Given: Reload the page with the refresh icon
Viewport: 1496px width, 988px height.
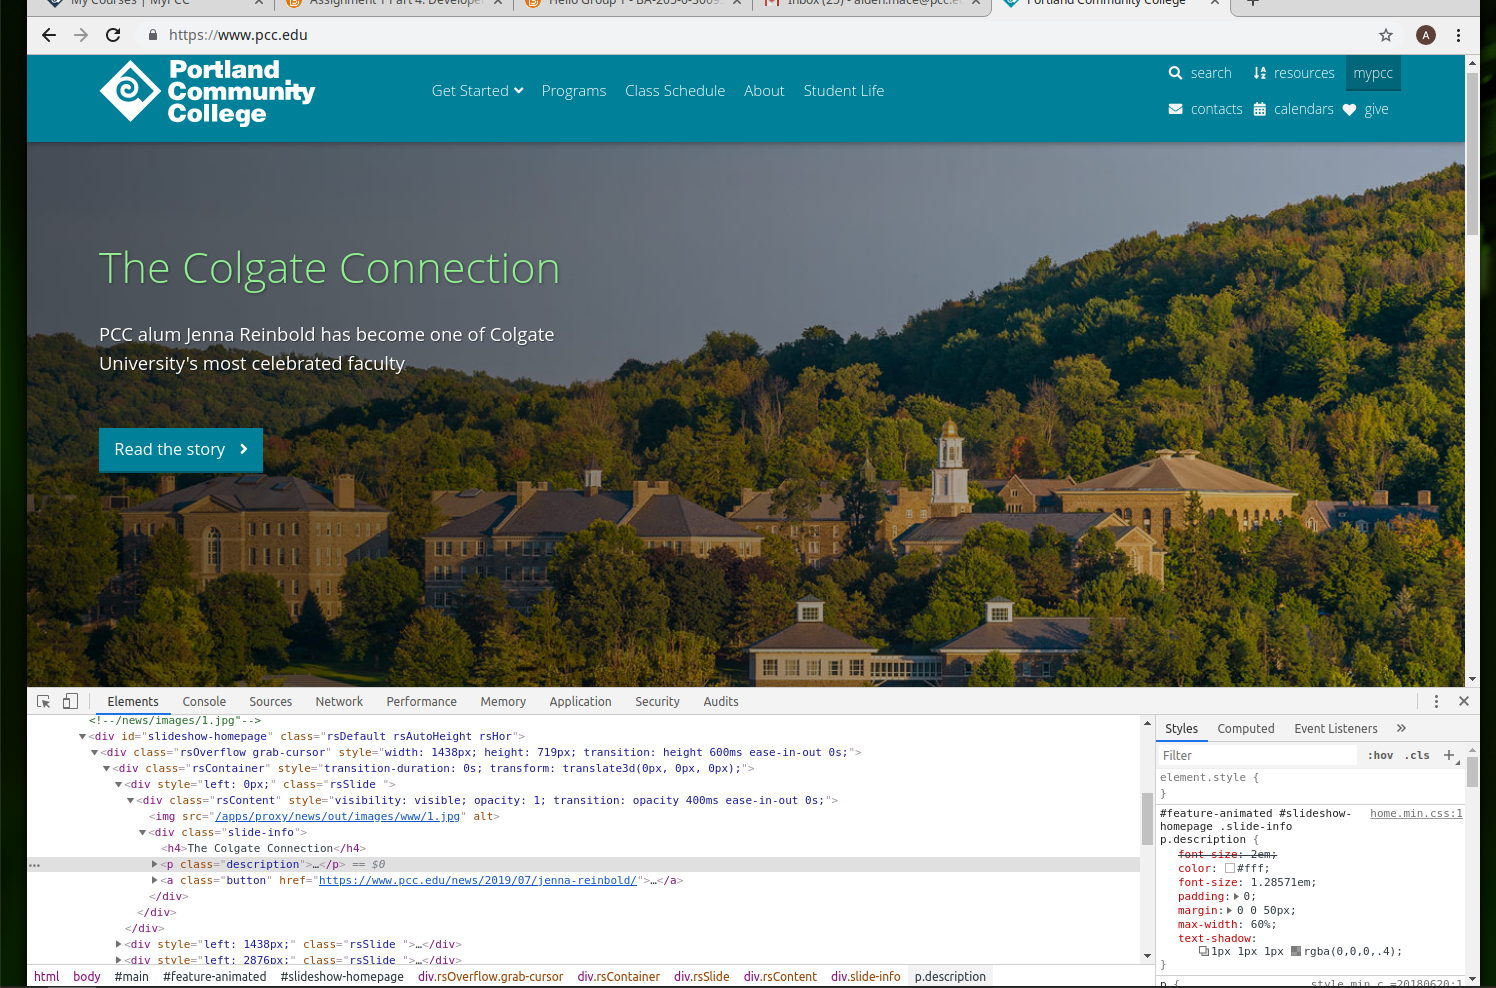Looking at the screenshot, I should 113,35.
